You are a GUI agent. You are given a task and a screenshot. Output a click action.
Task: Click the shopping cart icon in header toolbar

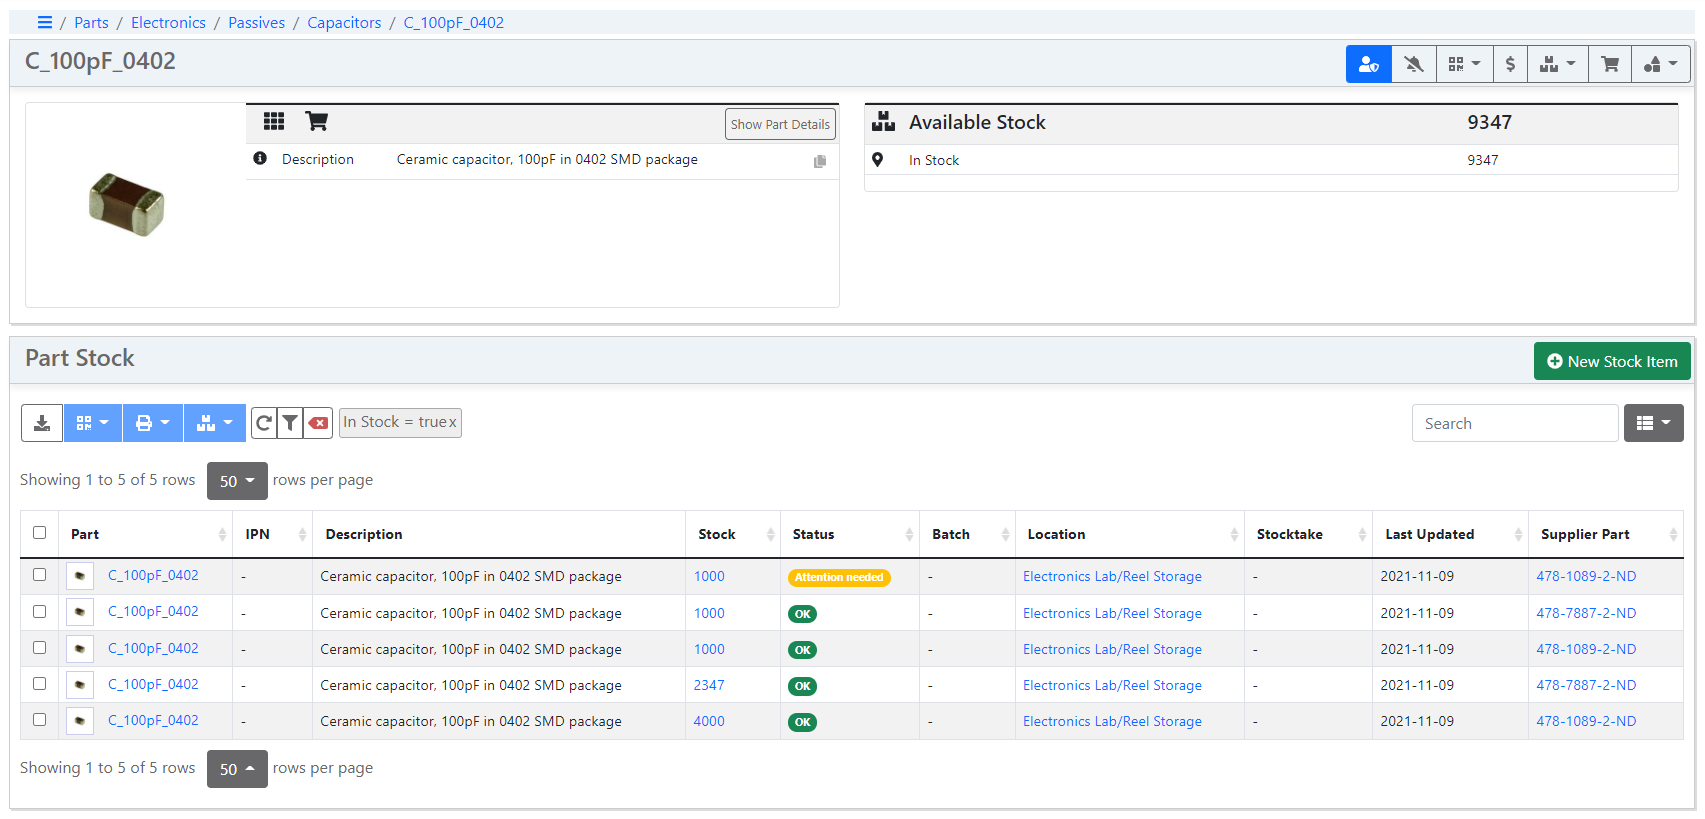(x=1610, y=64)
